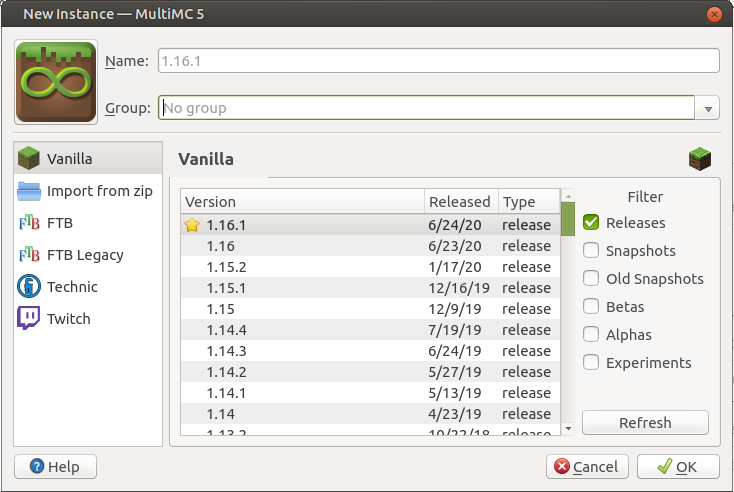Select version 1.14 row
Image resolution: width=734 pixels, height=492 pixels.
click(x=370, y=414)
